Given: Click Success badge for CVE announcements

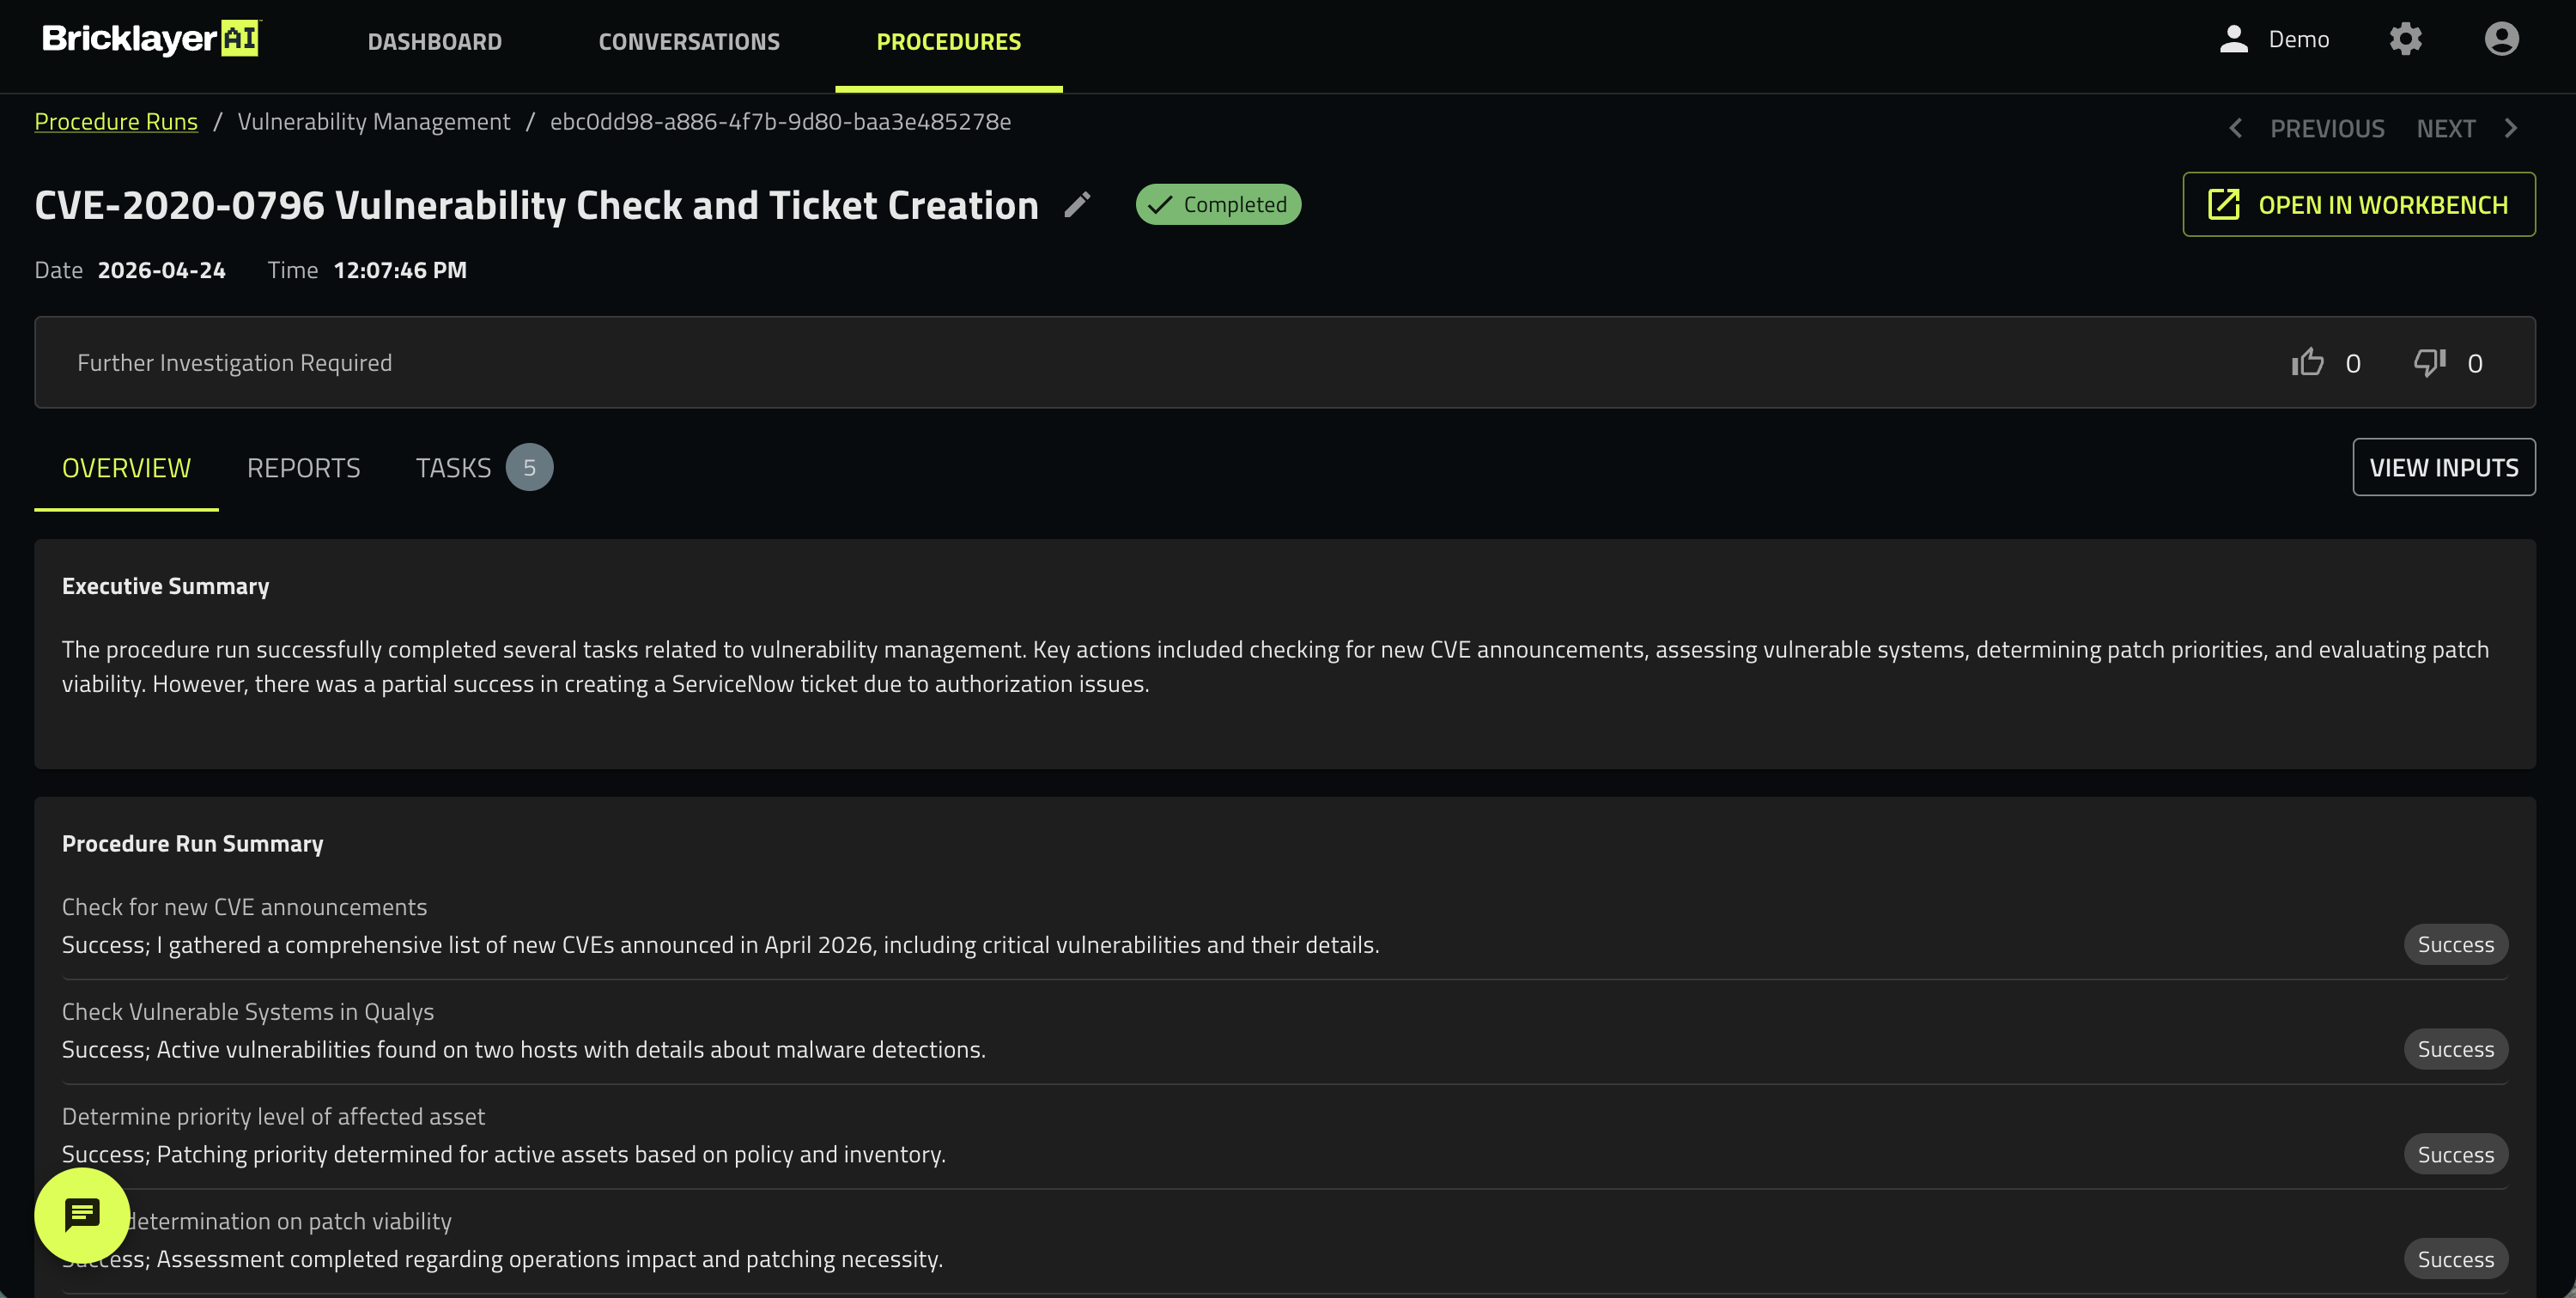Looking at the screenshot, I should [x=2455, y=944].
